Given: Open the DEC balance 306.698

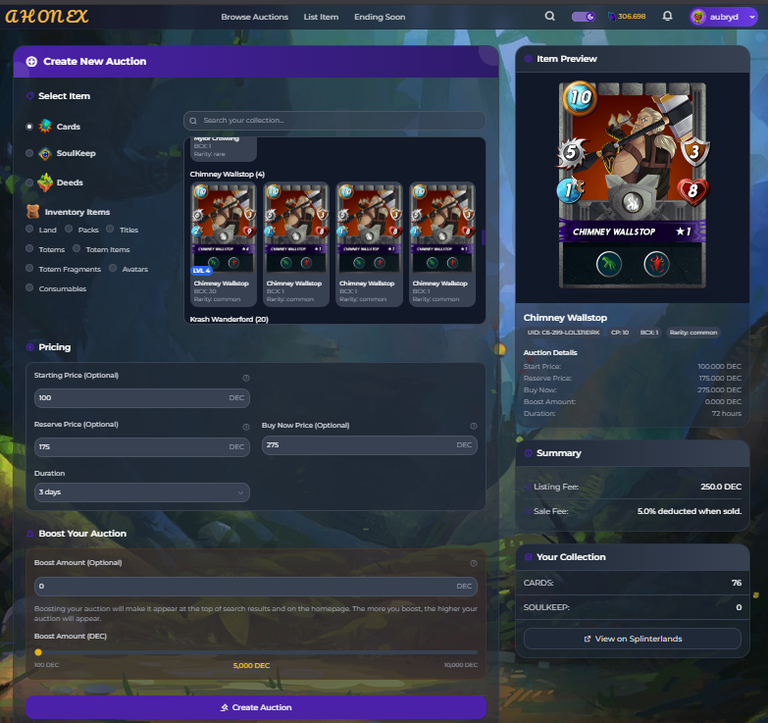Looking at the screenshot, I should 626,17.
